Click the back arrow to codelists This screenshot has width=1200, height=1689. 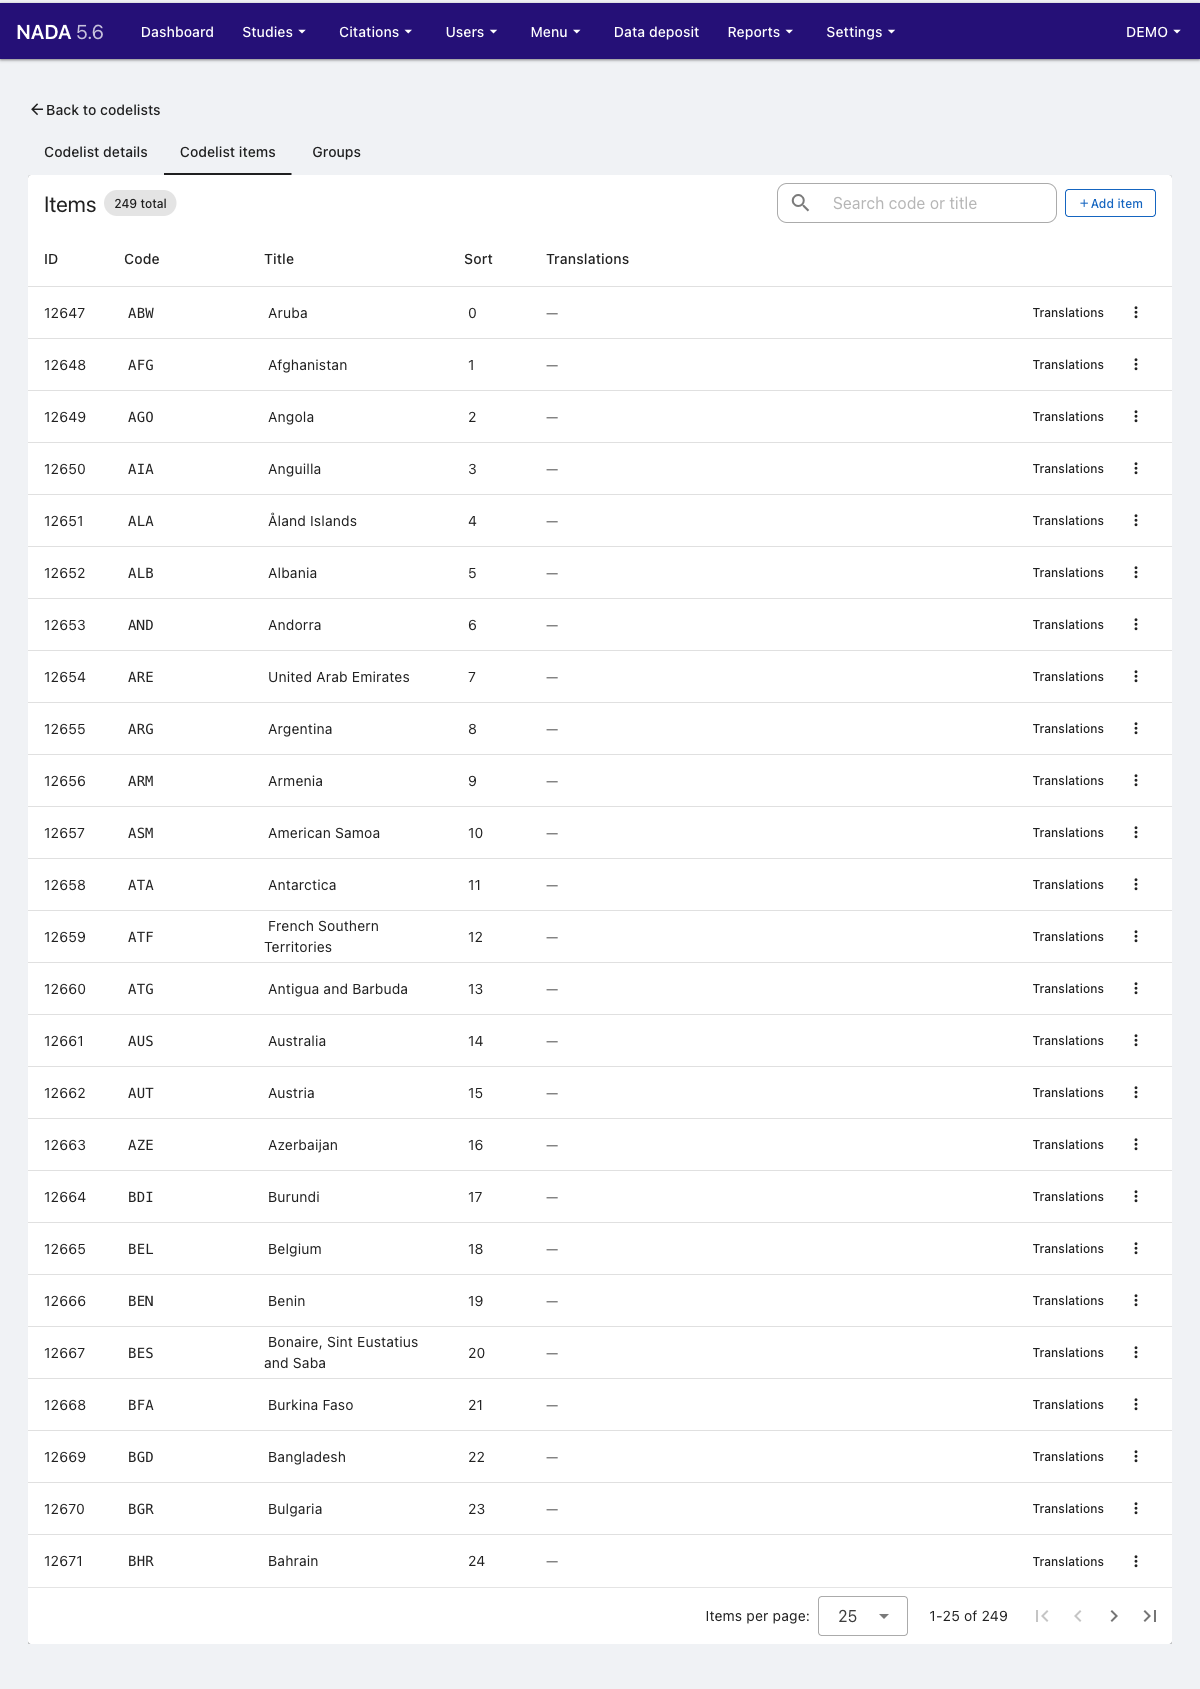37,110
